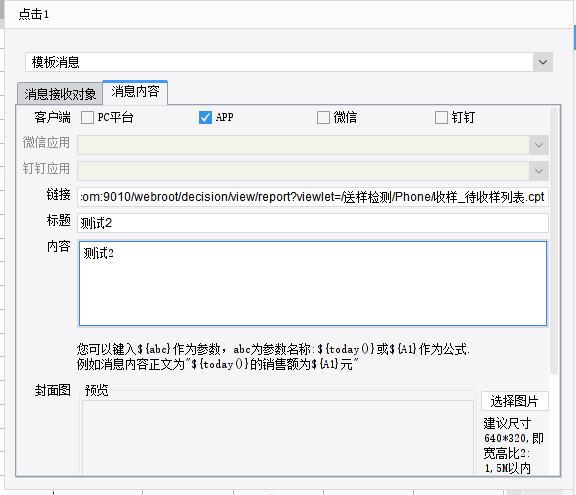Click the 选择图片 button
Viewport: 576px width, 495px height.
tap(515, 401)
